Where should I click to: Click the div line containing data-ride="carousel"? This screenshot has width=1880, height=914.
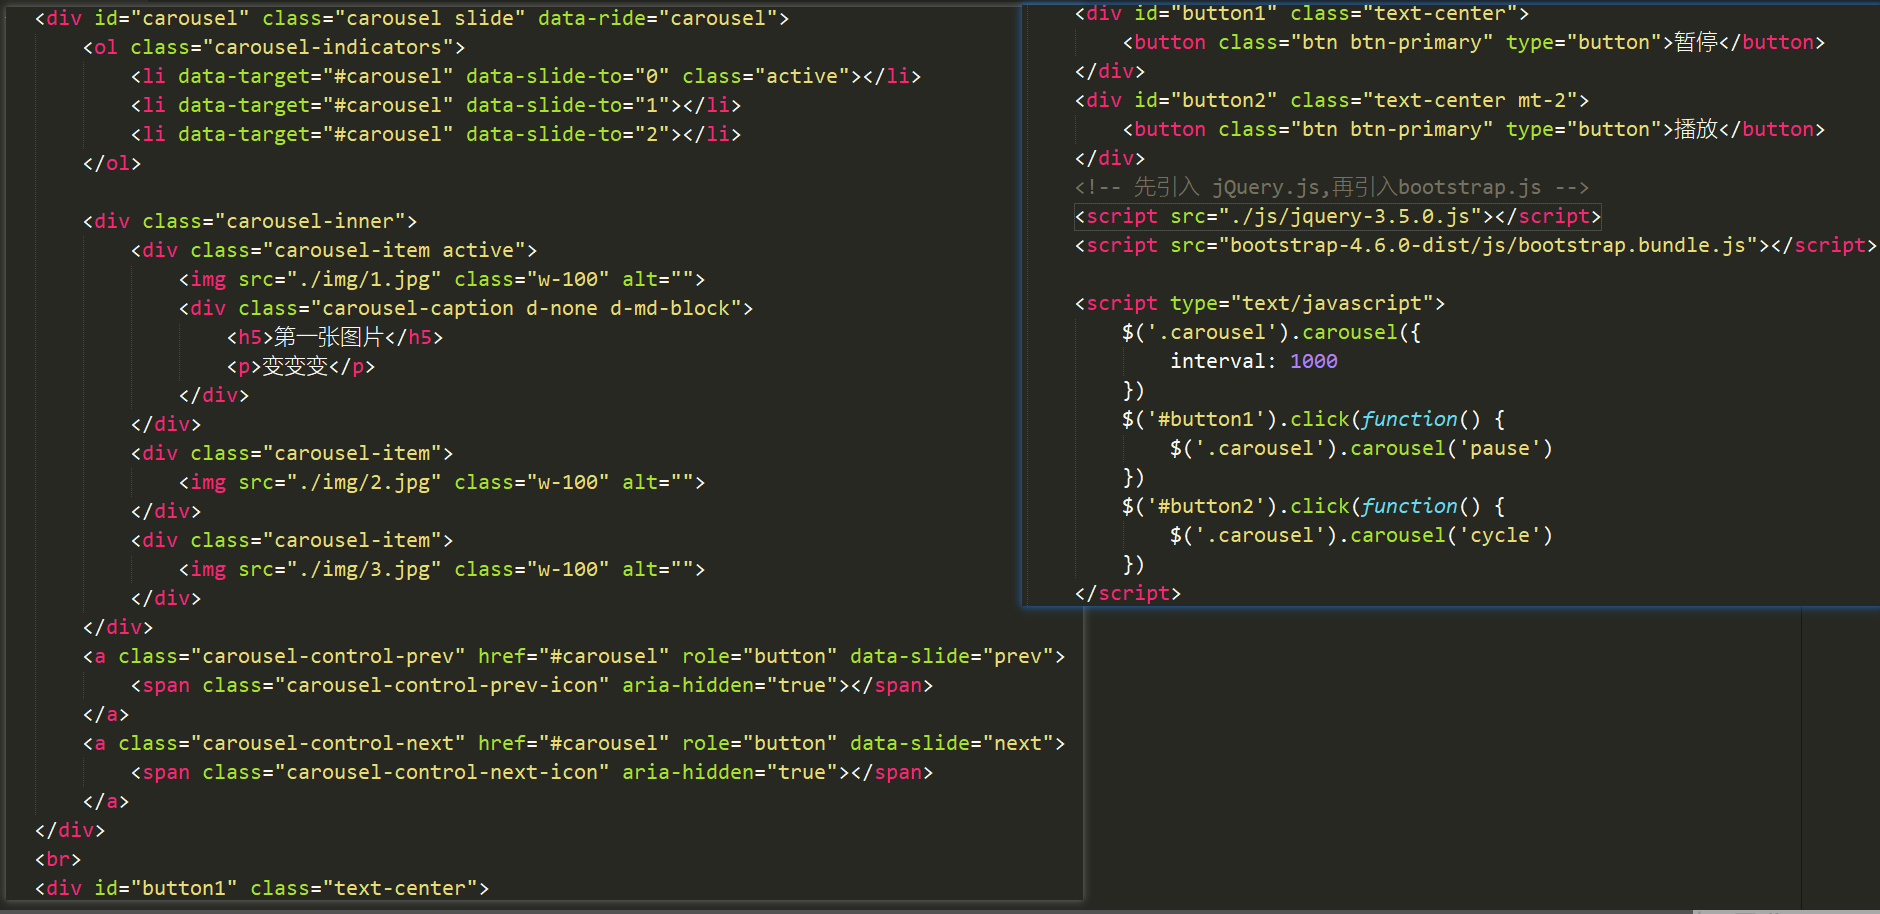pyautogui.click(x=412, y=18)
